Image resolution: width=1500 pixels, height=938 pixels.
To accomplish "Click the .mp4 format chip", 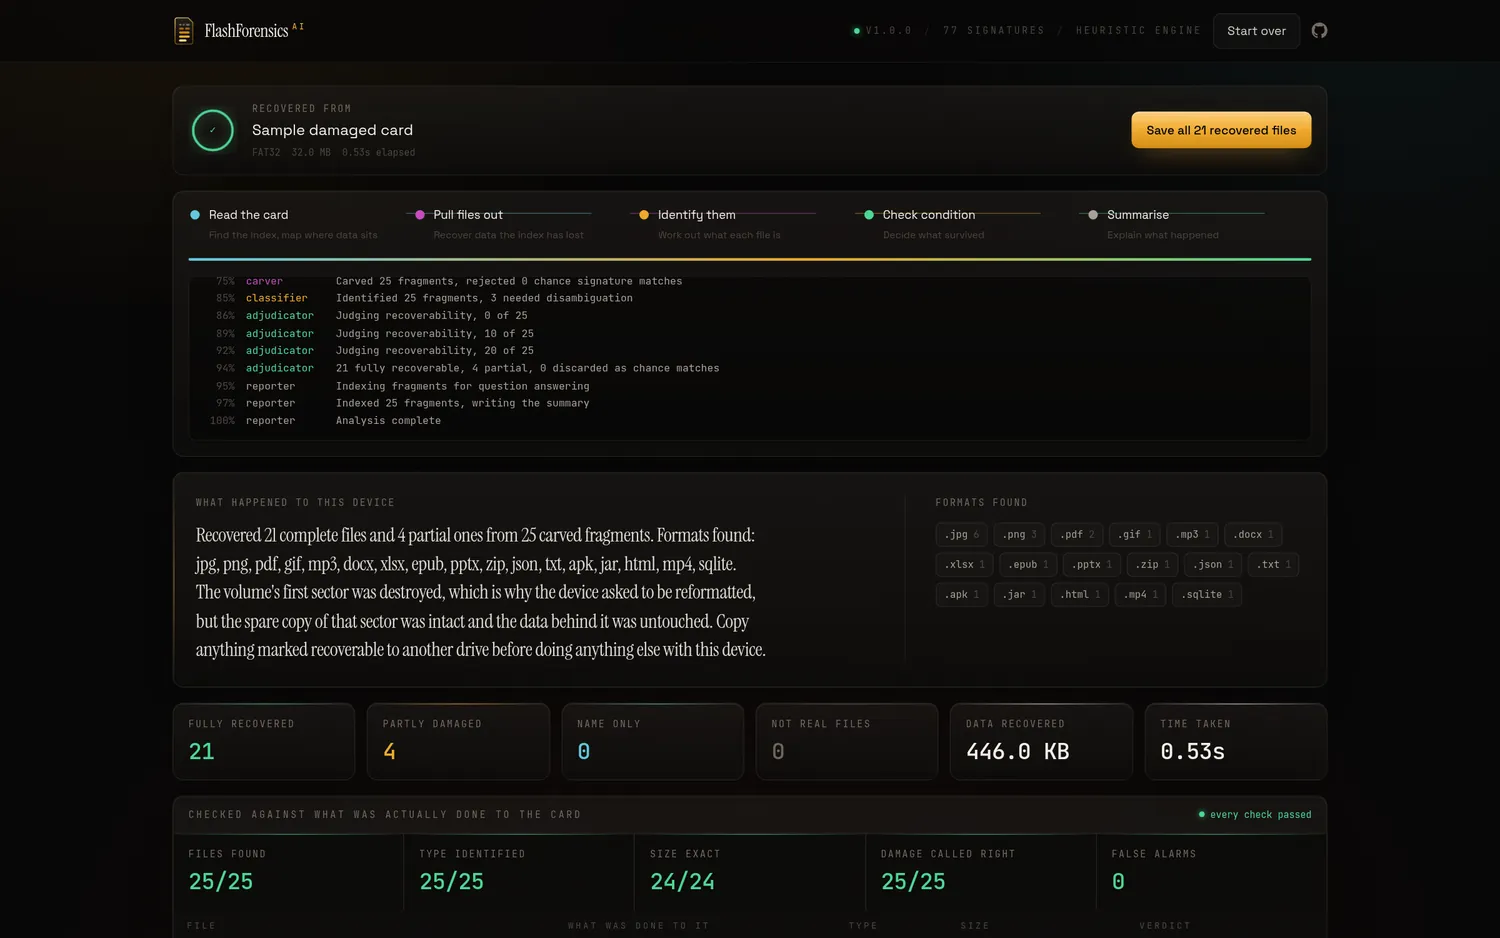I will click(1140, 595).
